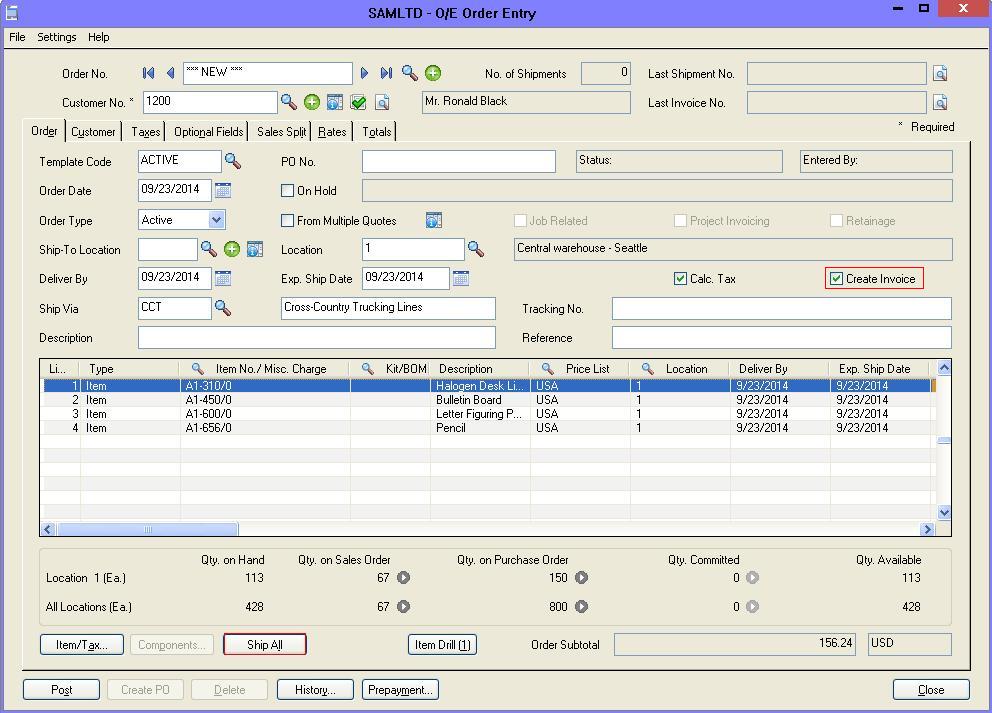The height and width of the screenshot is (713, 992).
Task: Open customer info icon beside Customer No.
Action: [x=335, y=102]
